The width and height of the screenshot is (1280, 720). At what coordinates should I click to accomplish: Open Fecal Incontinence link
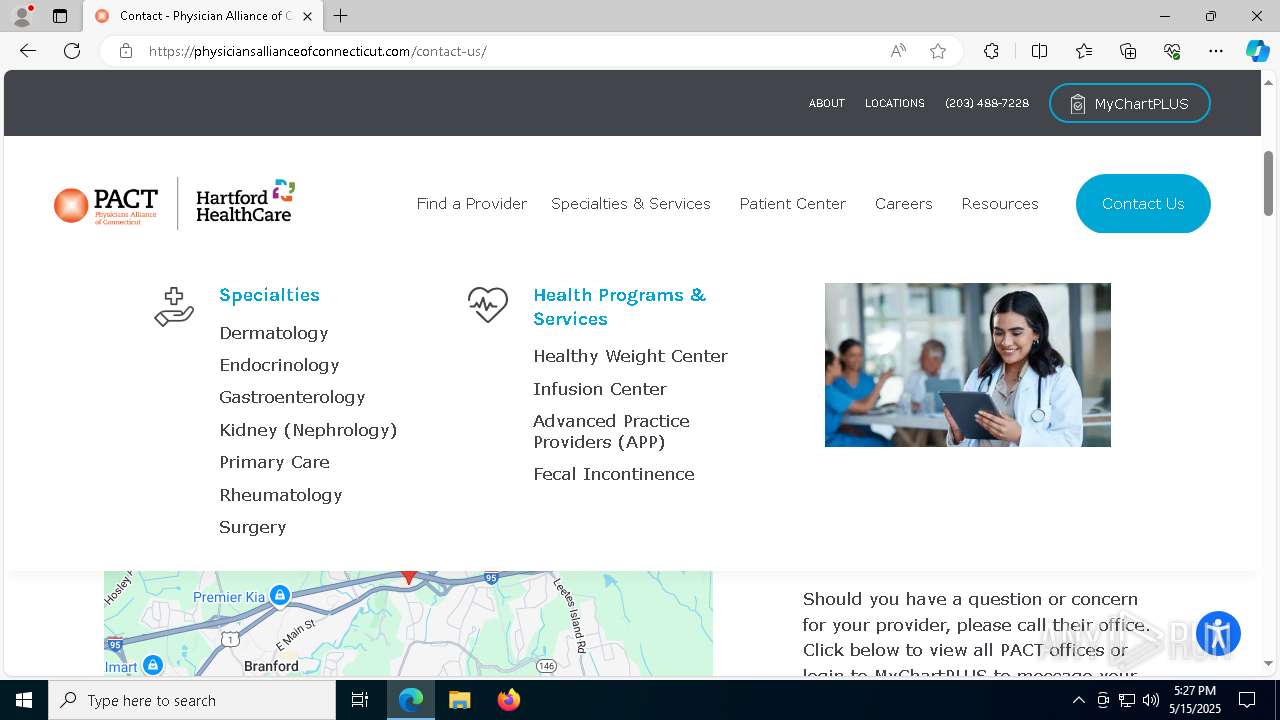tap(614, 474)
